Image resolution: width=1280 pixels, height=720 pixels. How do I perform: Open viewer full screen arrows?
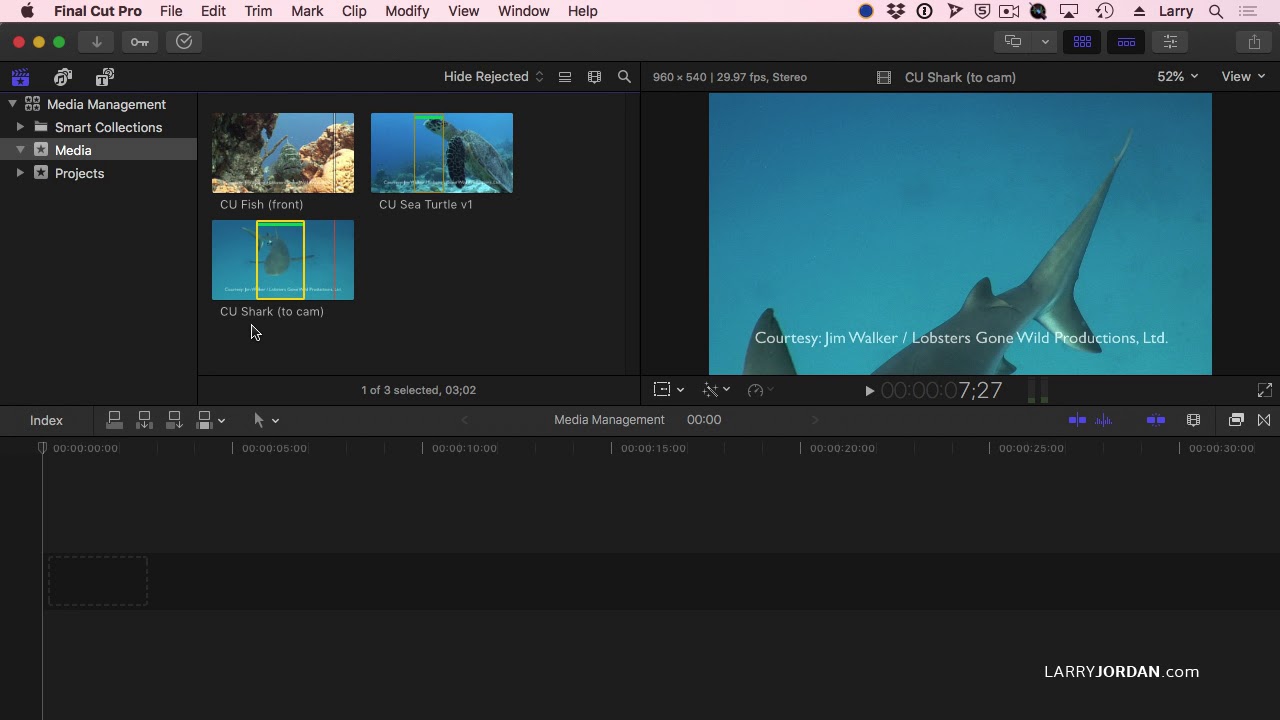tap(1265, 390)
